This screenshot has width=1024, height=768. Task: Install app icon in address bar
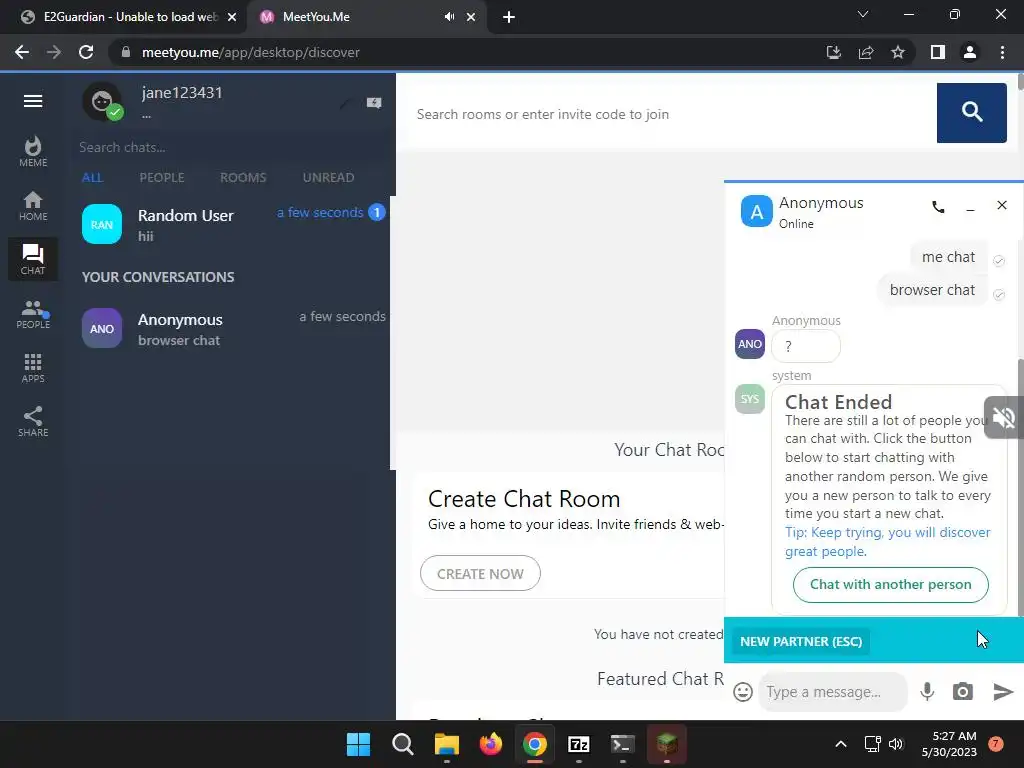point(833,52)
